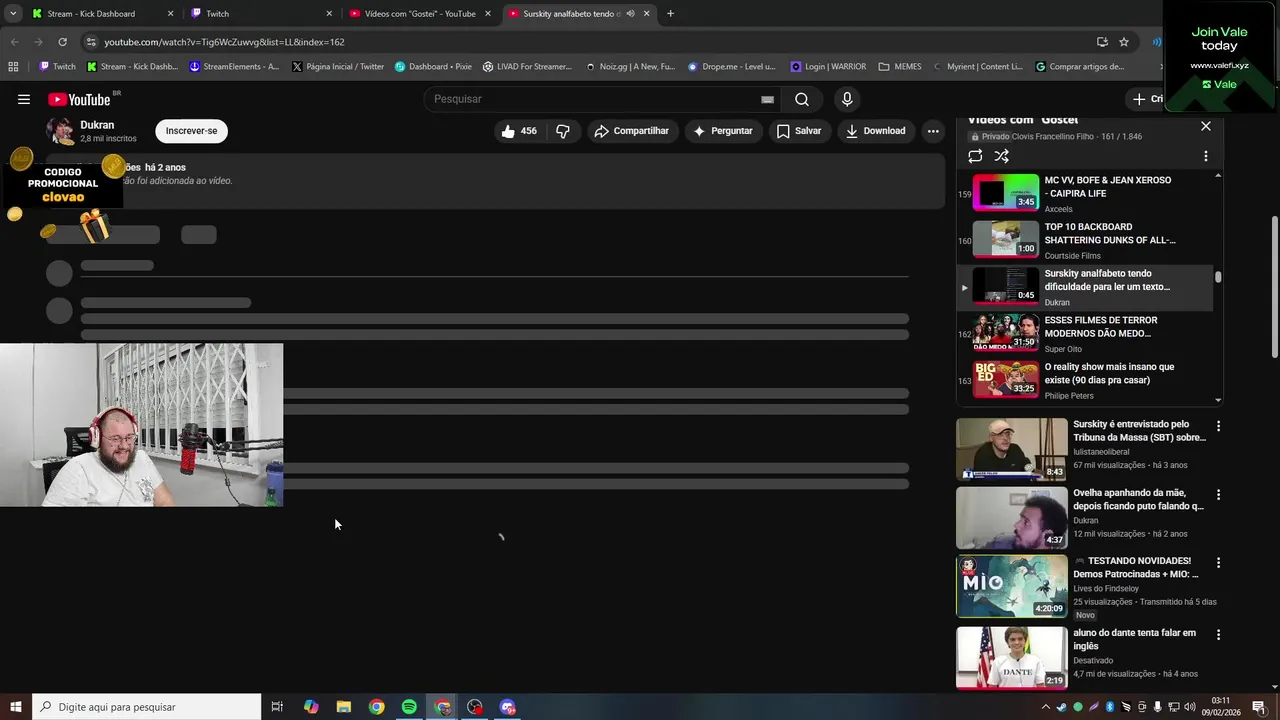Show hidden system tray icons
This screenshot has width=1280, height=720.
tap(1046, 707)
